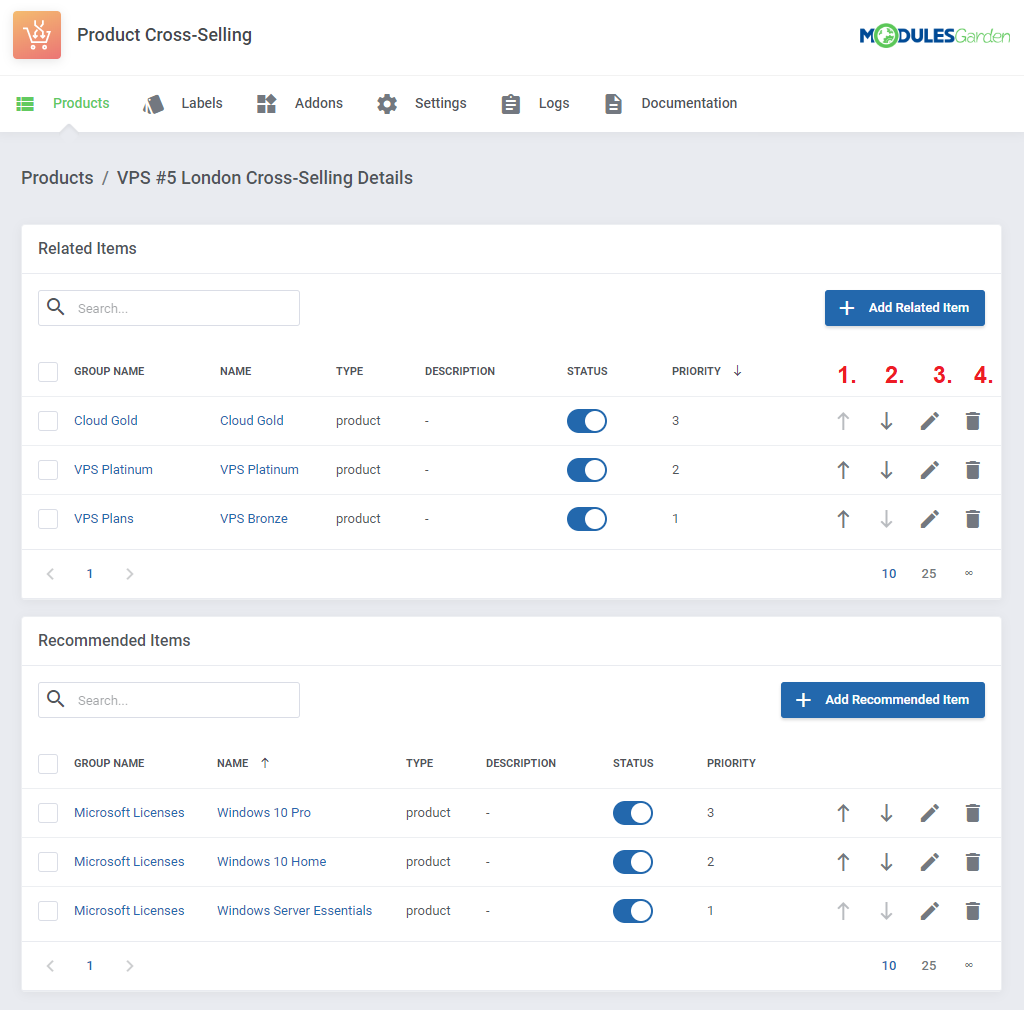Edit the Cloud Gold related item
This screenshot has width=1024, height=1010.
pyautogui.click(x=929, y=421)
